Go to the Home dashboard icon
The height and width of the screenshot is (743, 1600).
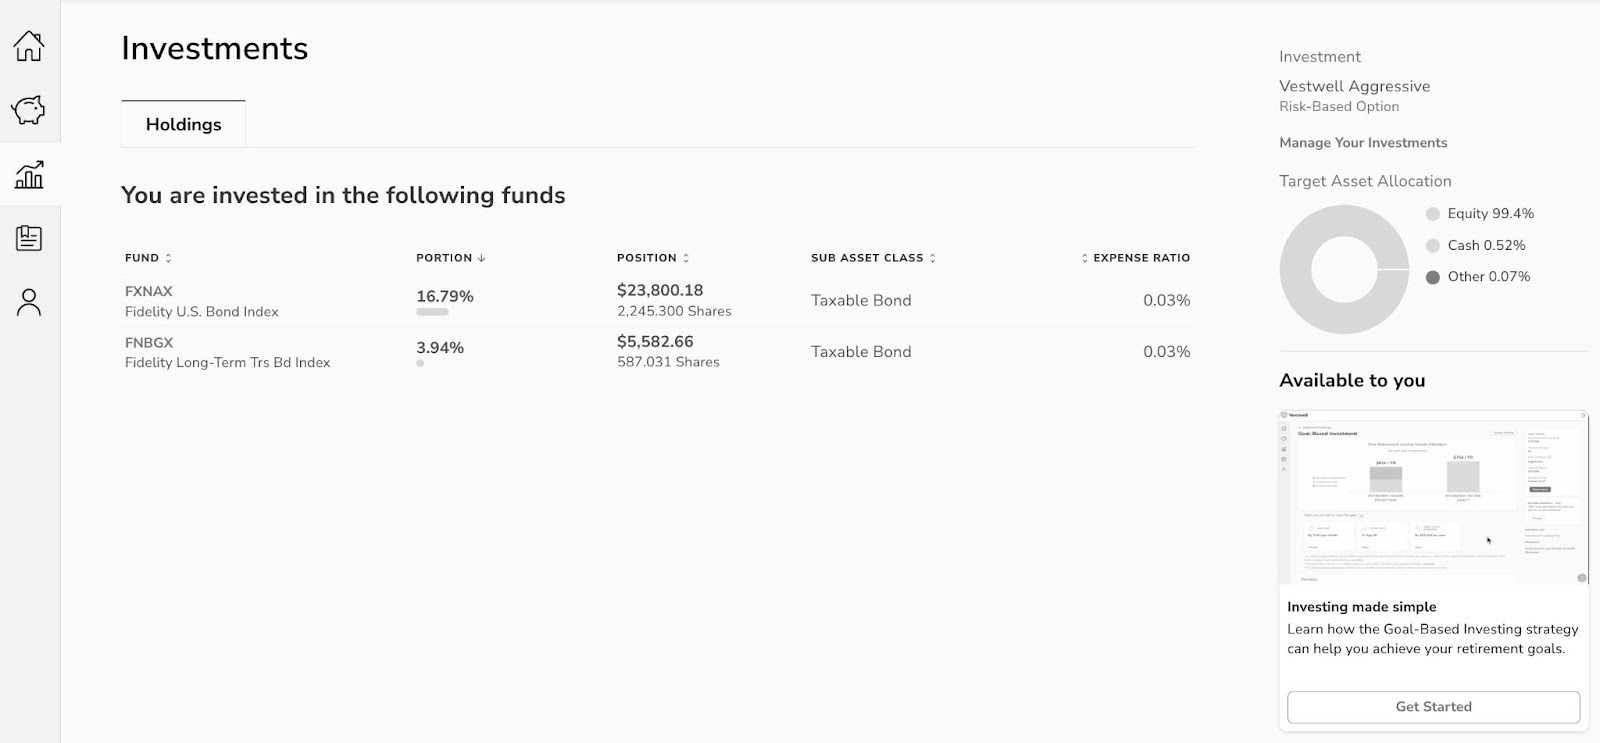click(x=29, y=46)
